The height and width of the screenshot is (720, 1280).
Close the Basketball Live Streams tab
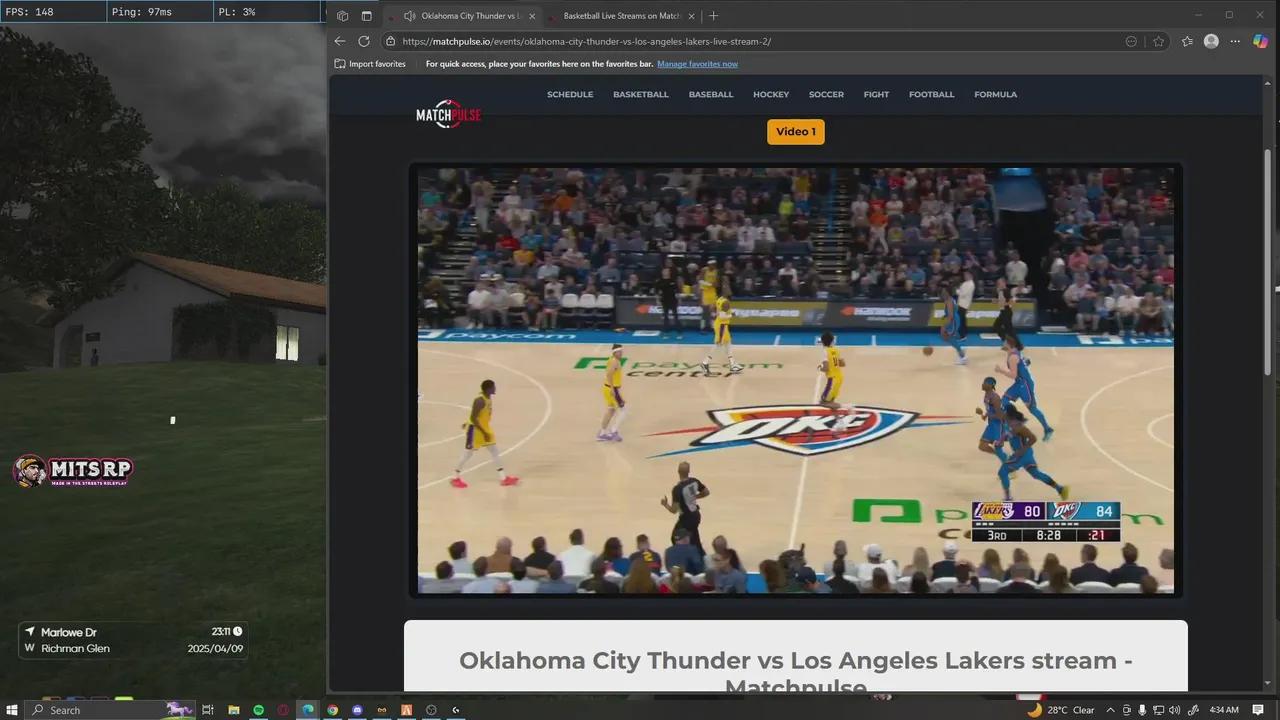tap(692, 16)
